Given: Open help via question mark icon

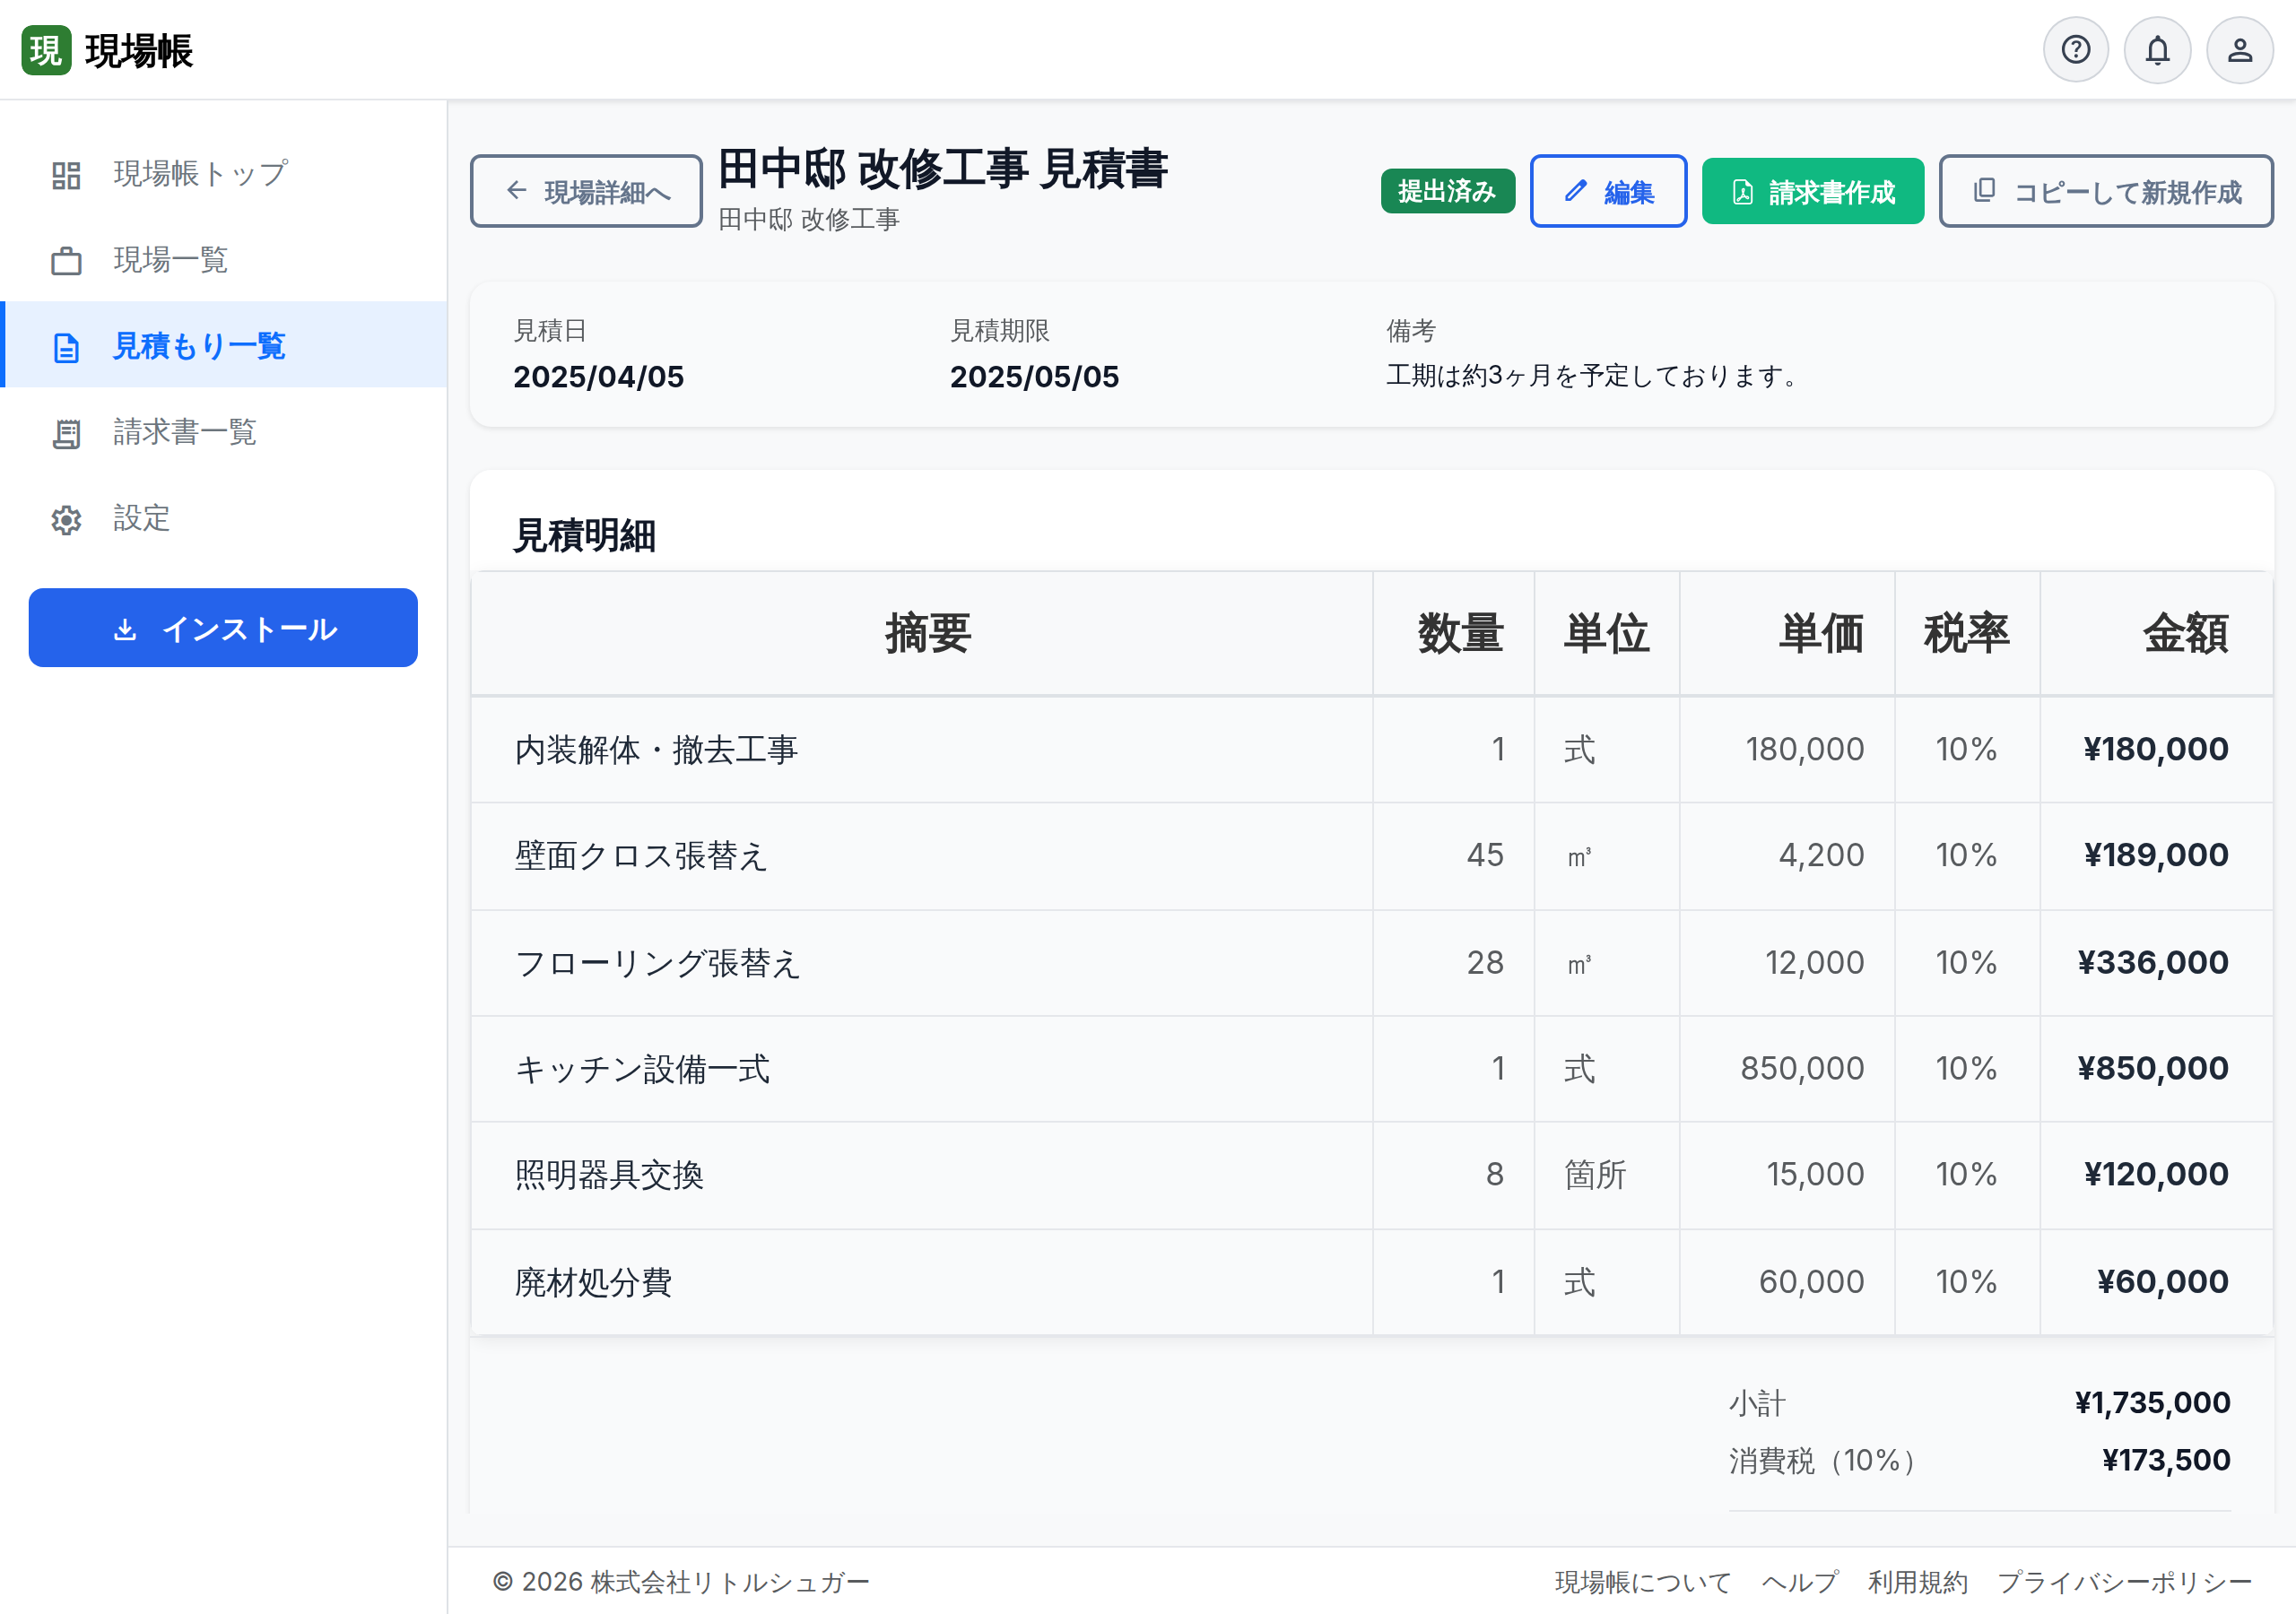Looking at the screenshot, I should pyautogui.click(x=2075, y=50).
